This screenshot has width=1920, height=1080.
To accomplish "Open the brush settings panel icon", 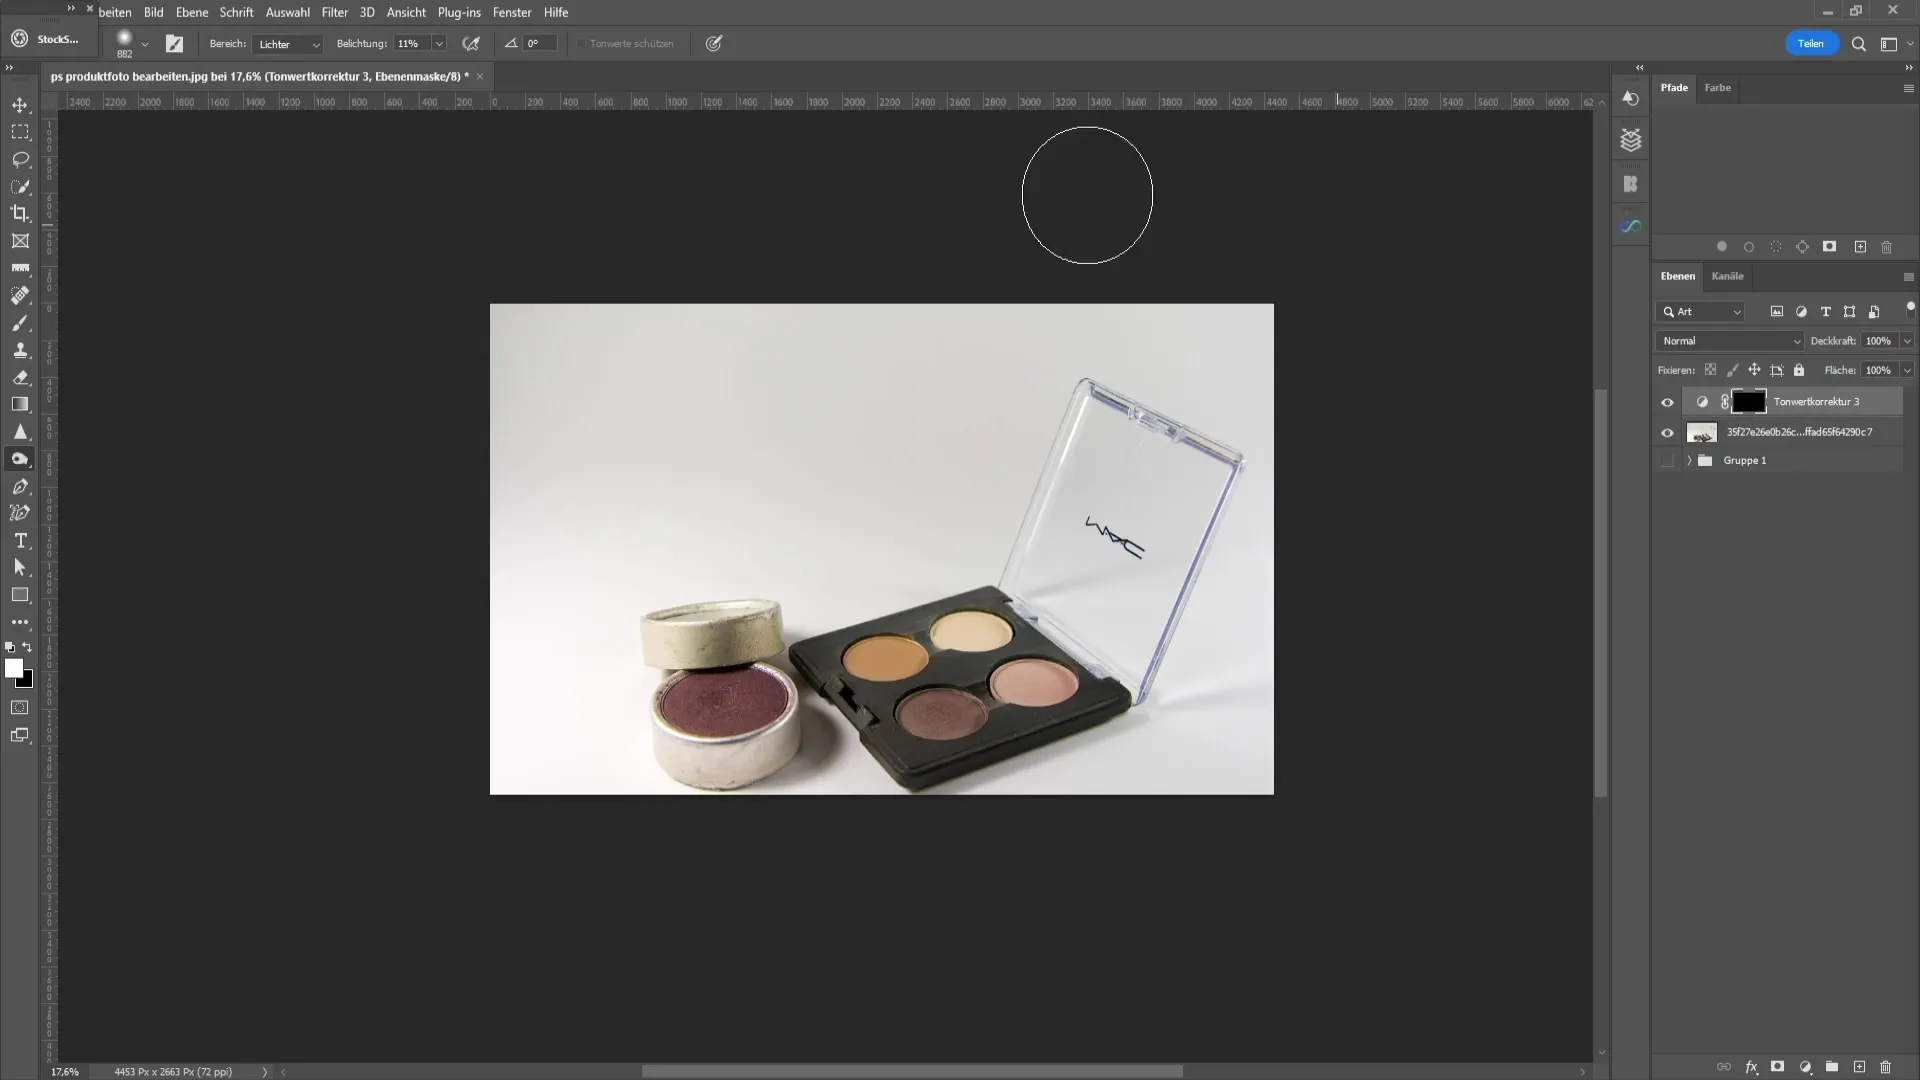I will pos(174,44).
